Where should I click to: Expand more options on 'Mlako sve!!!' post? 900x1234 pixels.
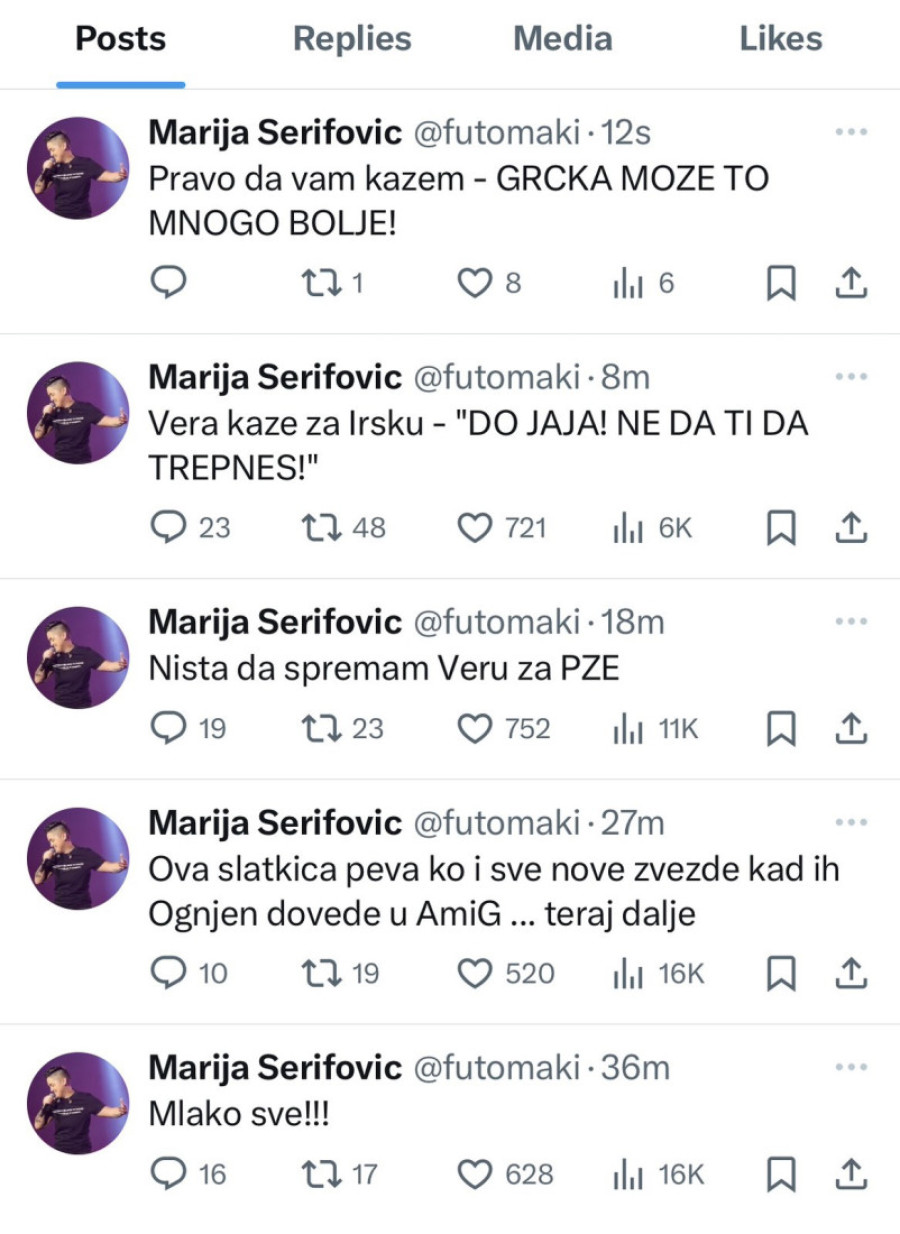tap(850, 1067)
